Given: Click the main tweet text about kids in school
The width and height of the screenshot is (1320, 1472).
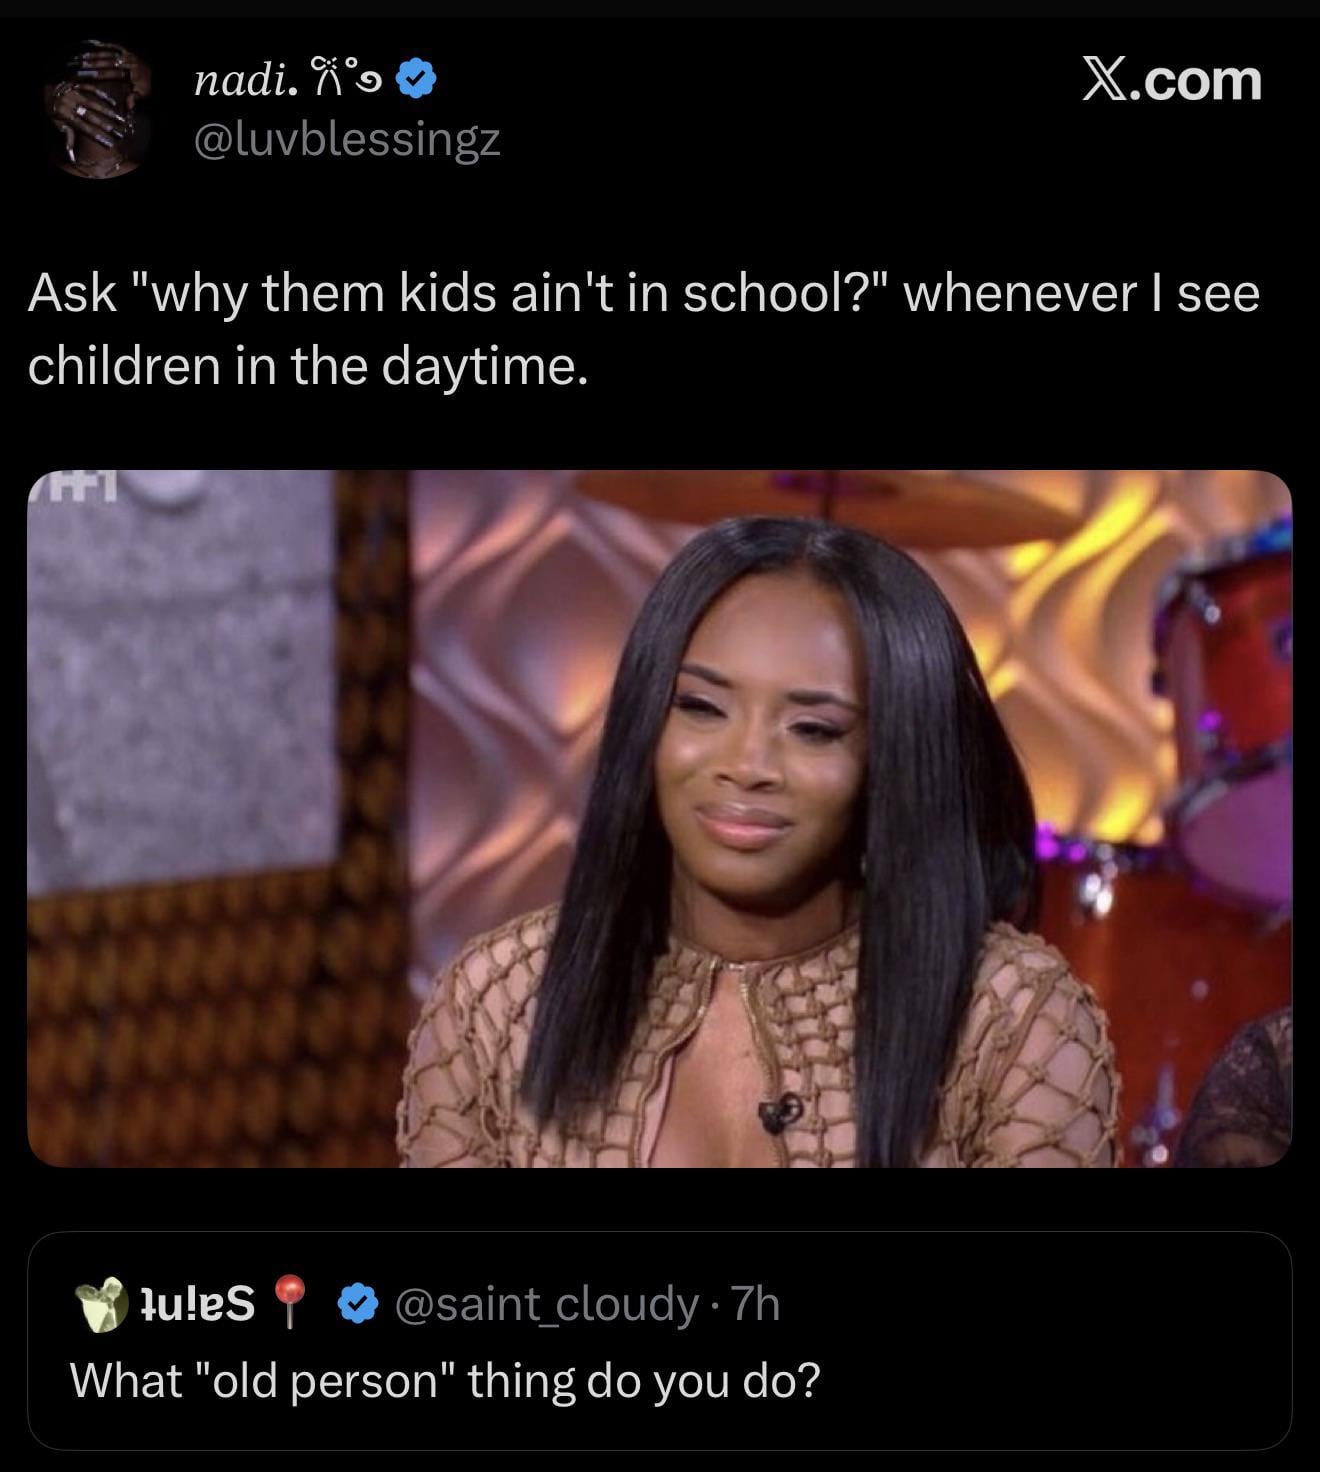Looking at the screenshot, I should (x=643, y=329).
